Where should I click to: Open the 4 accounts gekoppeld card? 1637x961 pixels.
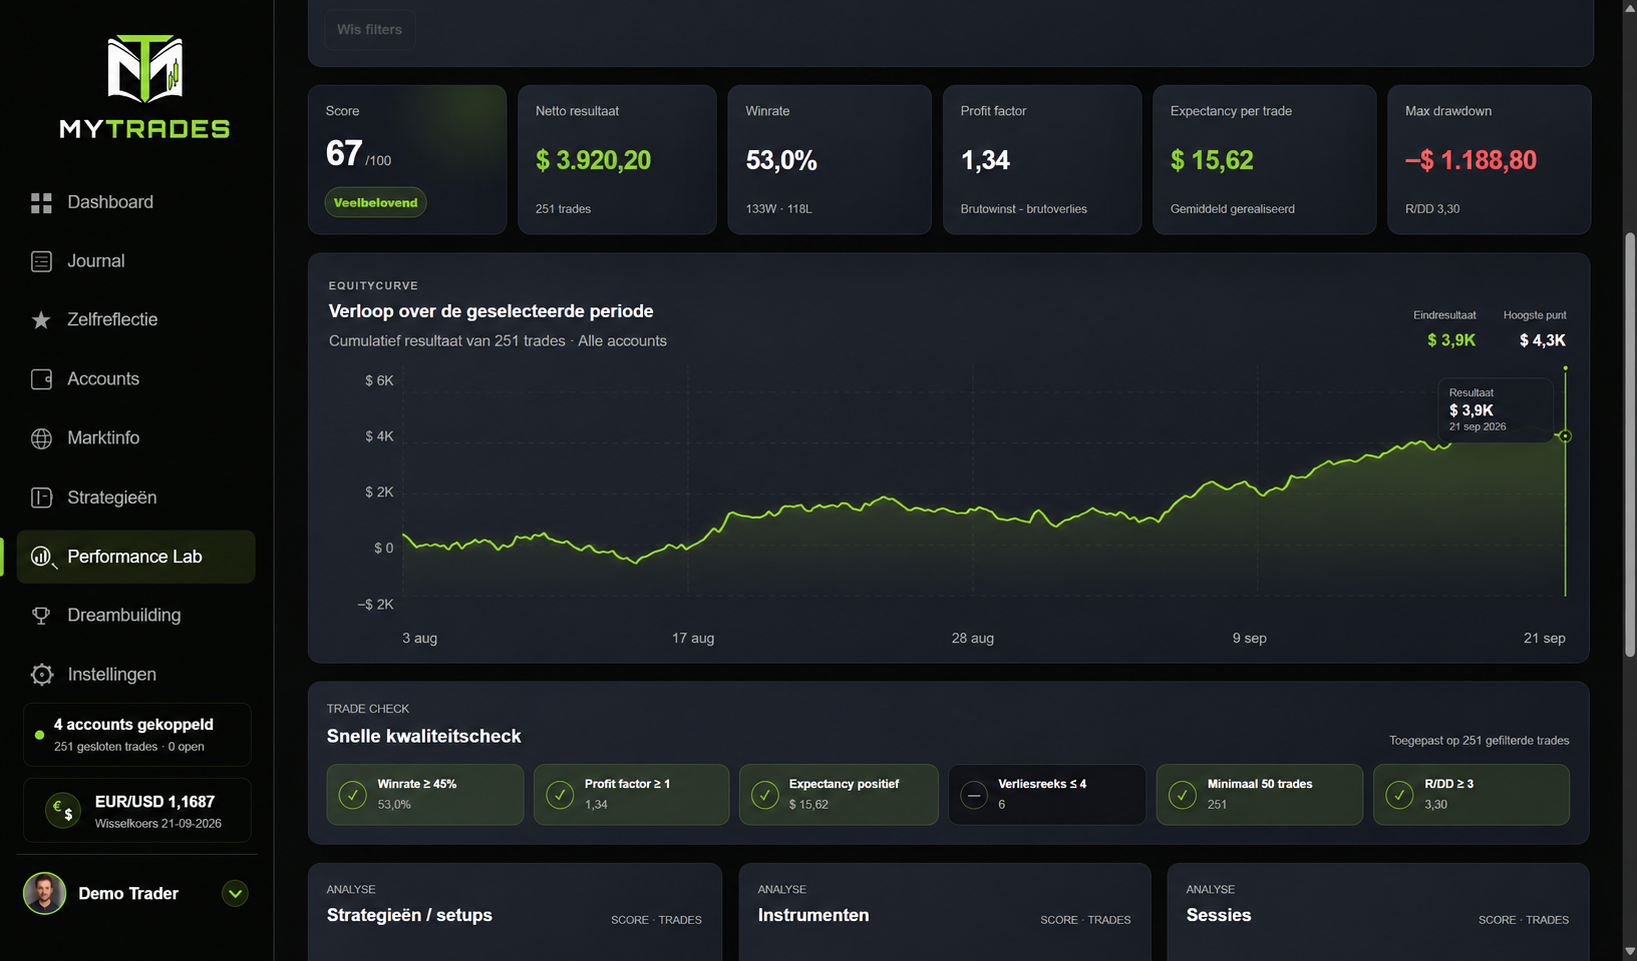click(137, 735)
